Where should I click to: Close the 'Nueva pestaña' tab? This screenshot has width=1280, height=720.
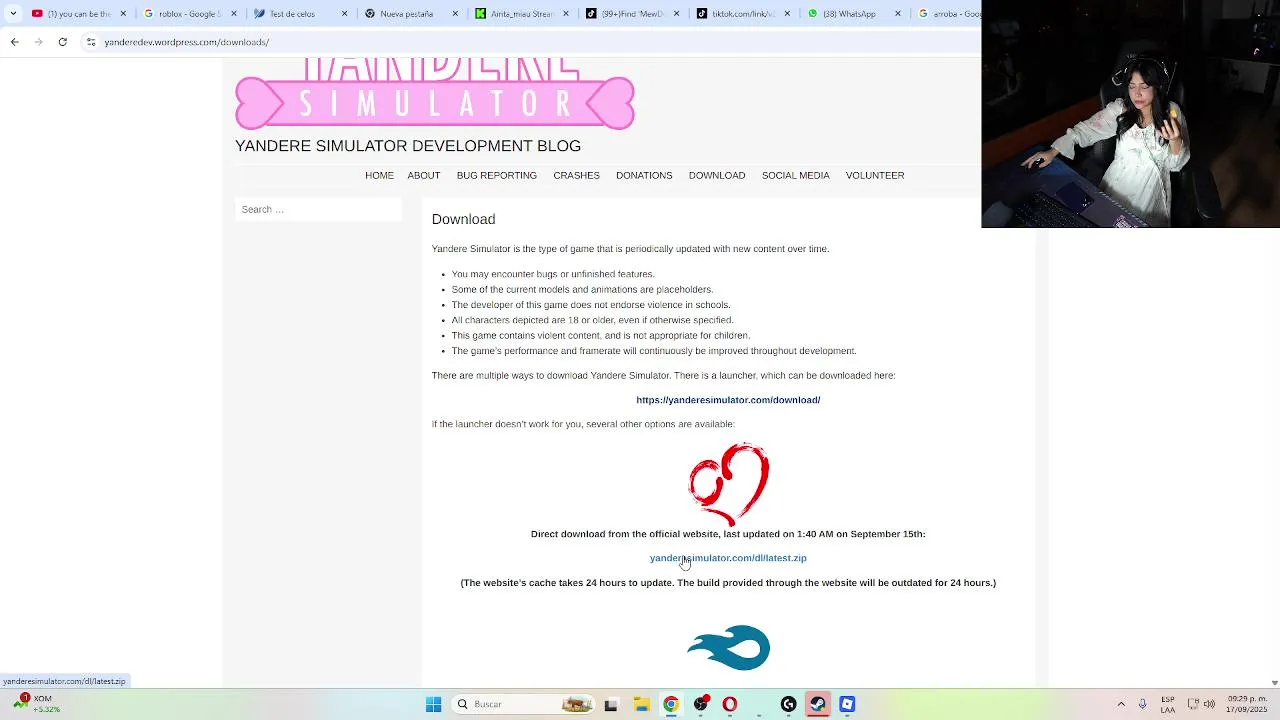pyautogui.click(x=455, y=14)
